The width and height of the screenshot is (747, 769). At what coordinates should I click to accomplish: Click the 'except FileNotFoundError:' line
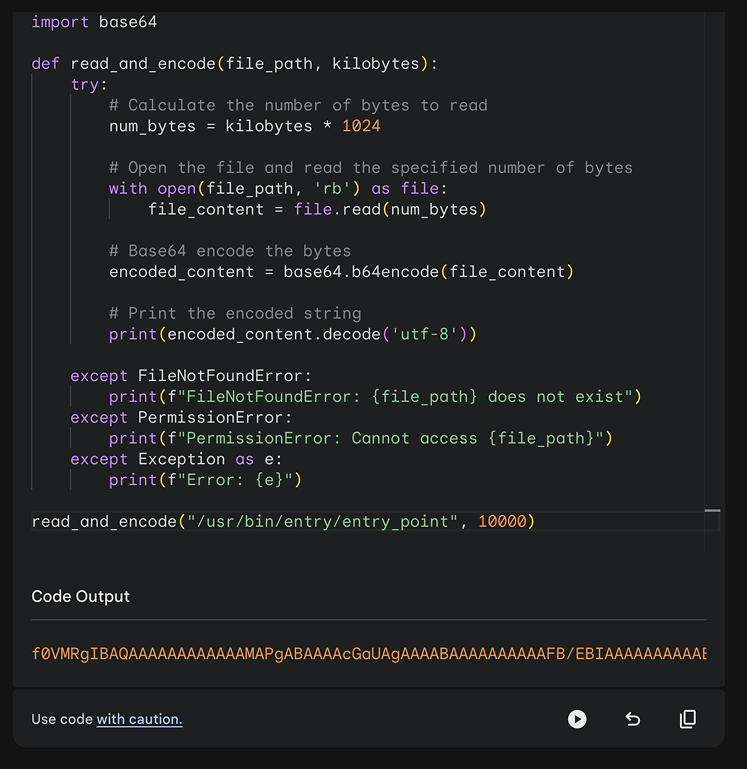point(191,376)
